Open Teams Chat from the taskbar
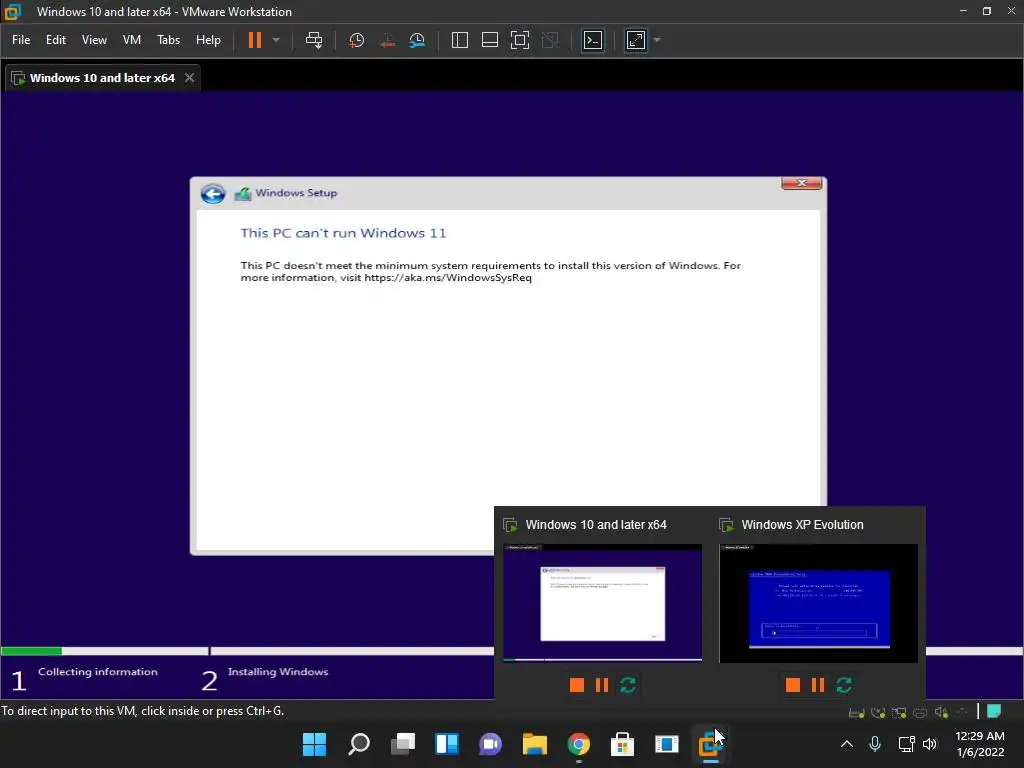The width and height of the screenshot is (1024, 768). pyautogui.click(x=490, y=744)
